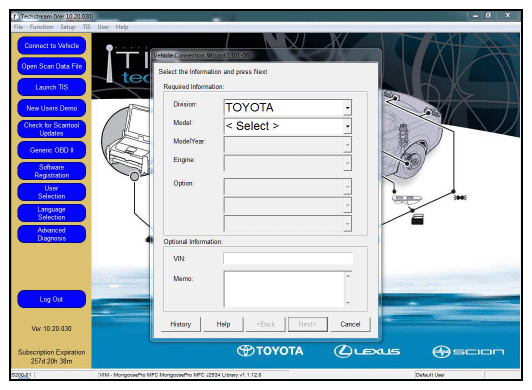
Task: Click inside the Memo text area
Action: tap(284, 289)
